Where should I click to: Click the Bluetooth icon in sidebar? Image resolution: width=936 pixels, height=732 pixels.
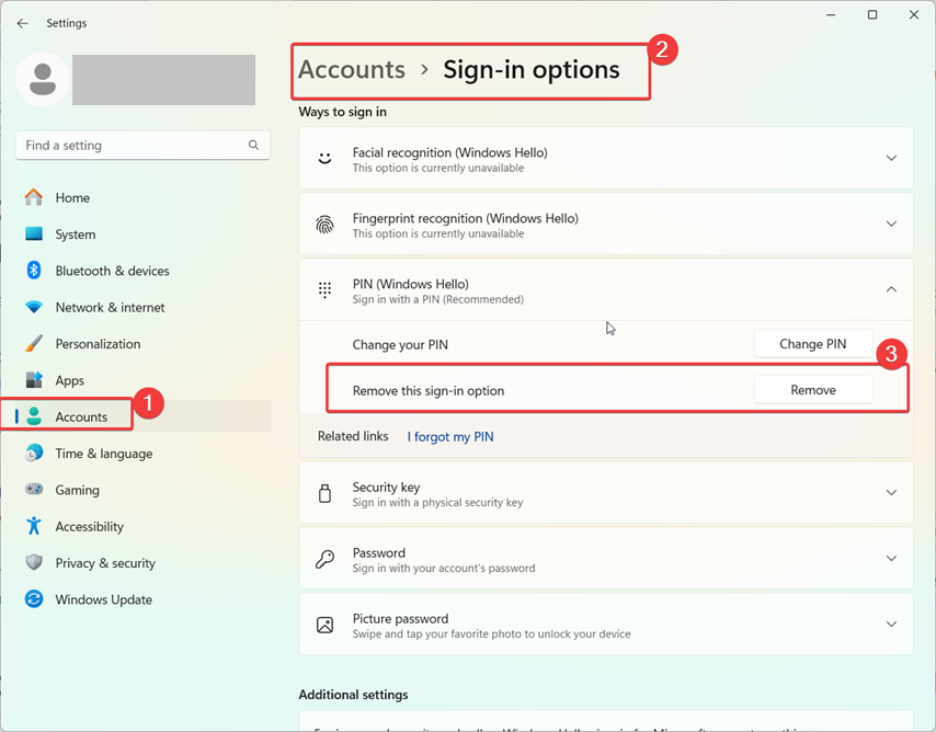34,270
